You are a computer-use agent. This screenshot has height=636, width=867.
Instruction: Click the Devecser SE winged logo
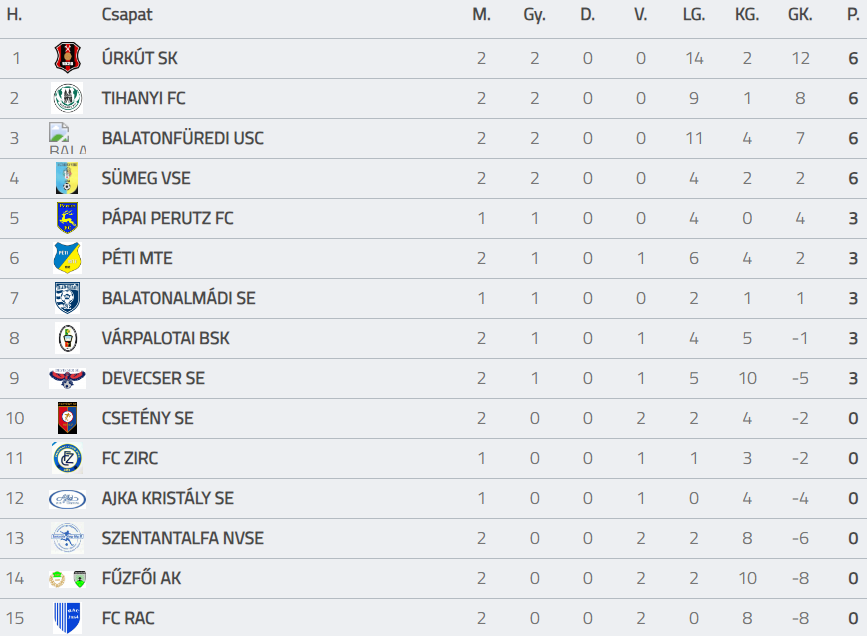point(67,378)
